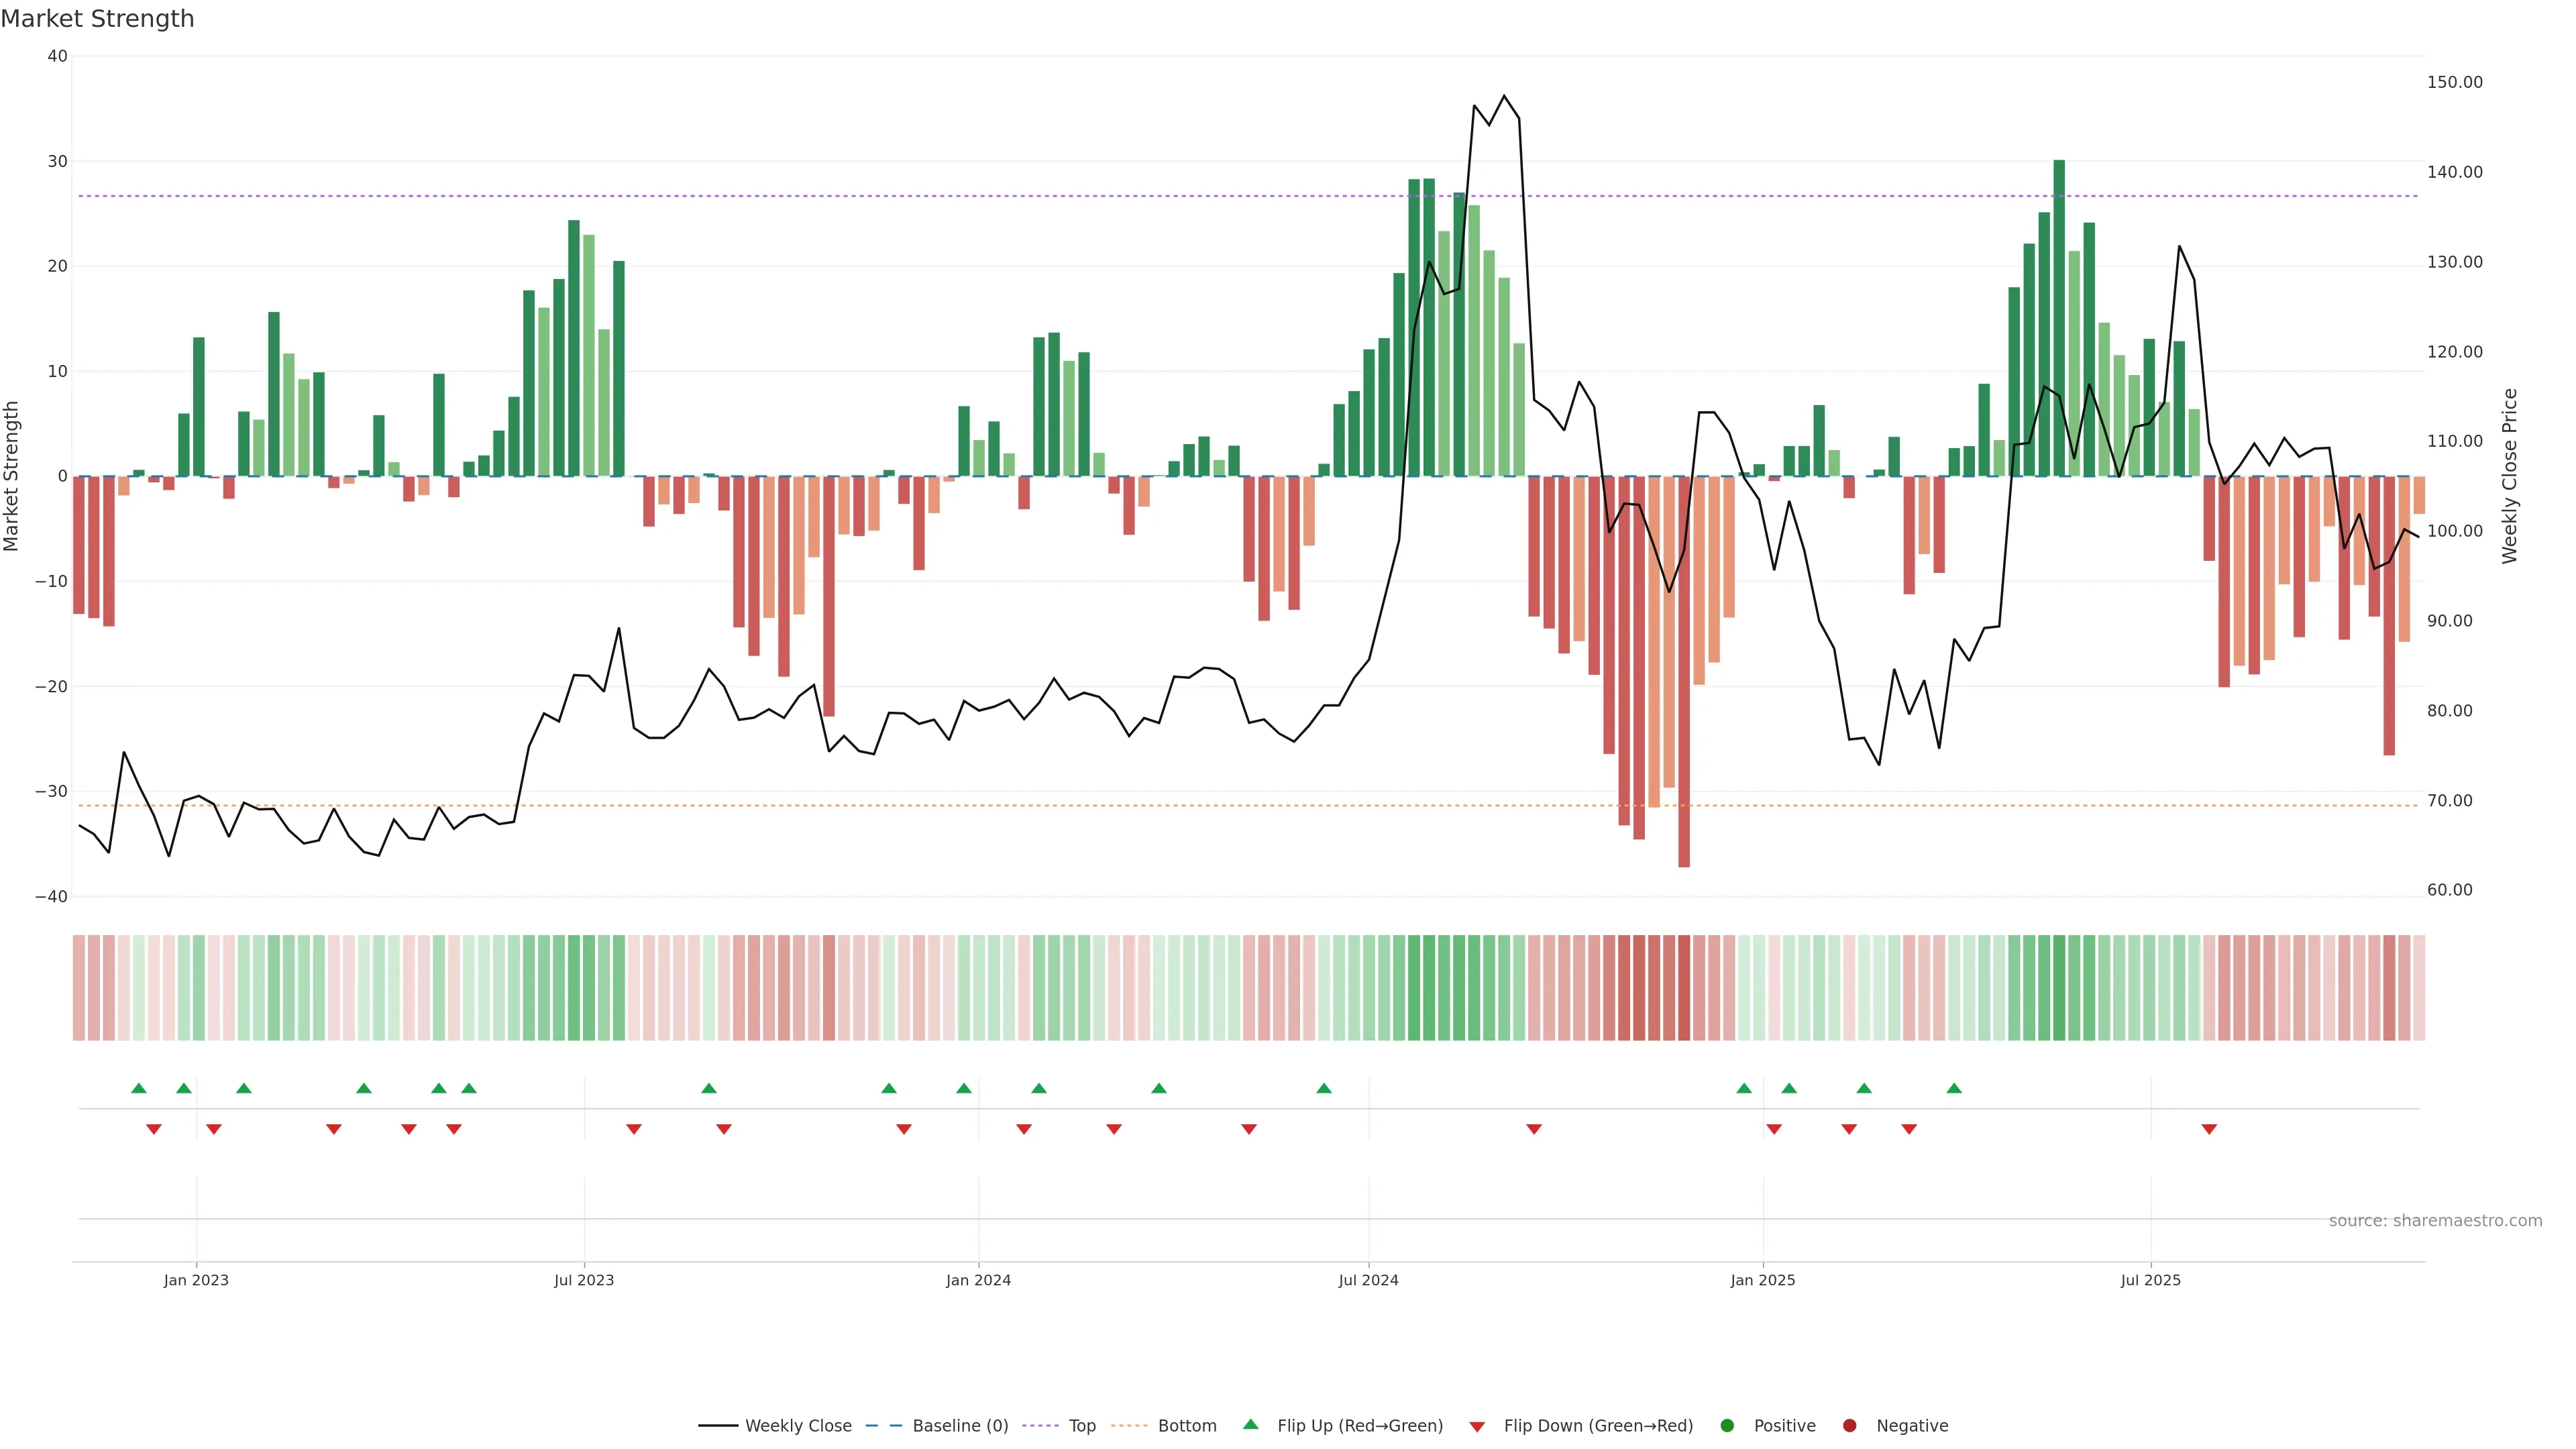
Task: Click the green Flip Up triangle legend icon
Action: [x=1250, y=1425]
